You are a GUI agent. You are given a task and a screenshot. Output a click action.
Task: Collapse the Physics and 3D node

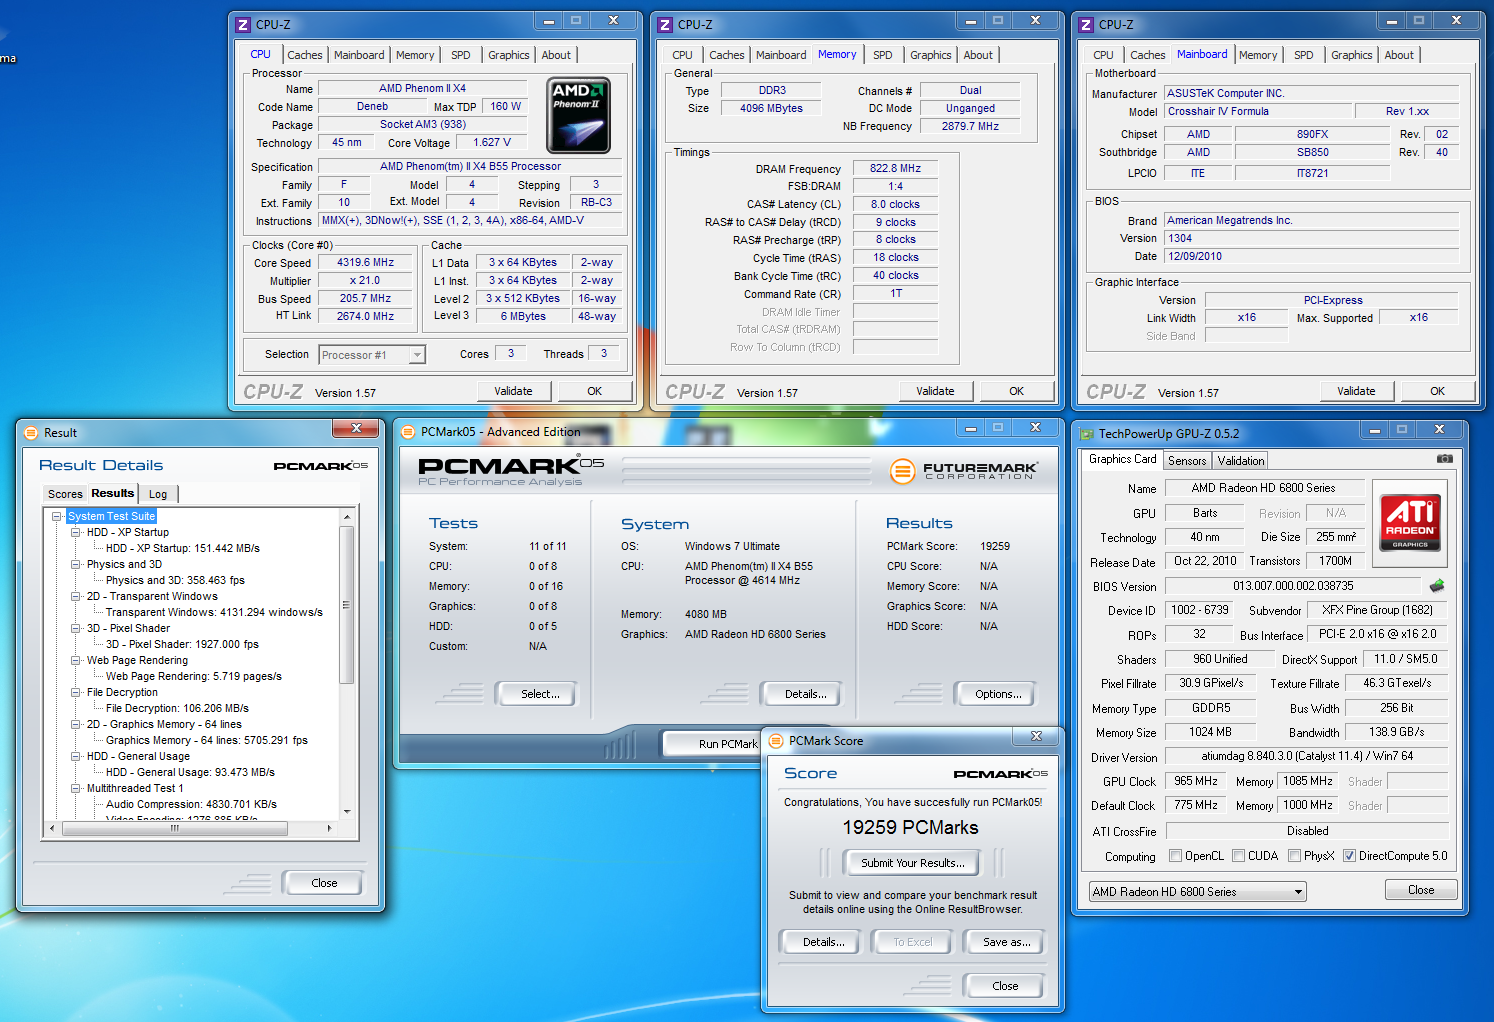76,565
